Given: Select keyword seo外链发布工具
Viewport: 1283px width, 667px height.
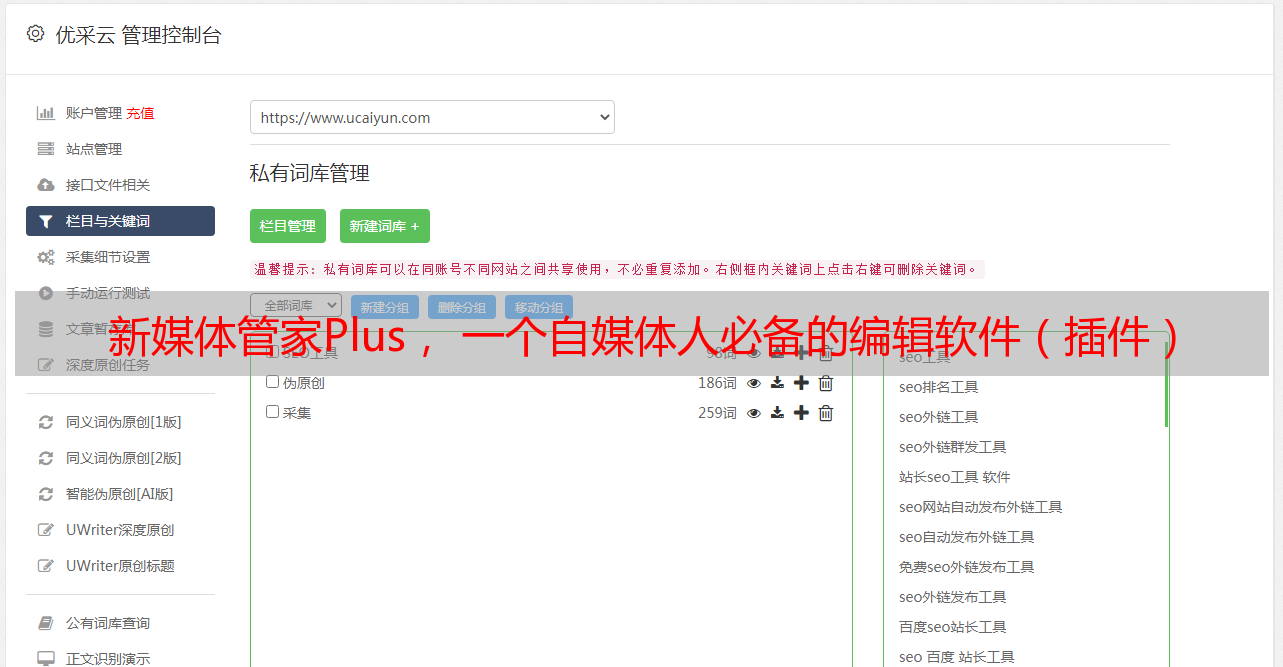Looking at the screenshot, I should 953,597.
